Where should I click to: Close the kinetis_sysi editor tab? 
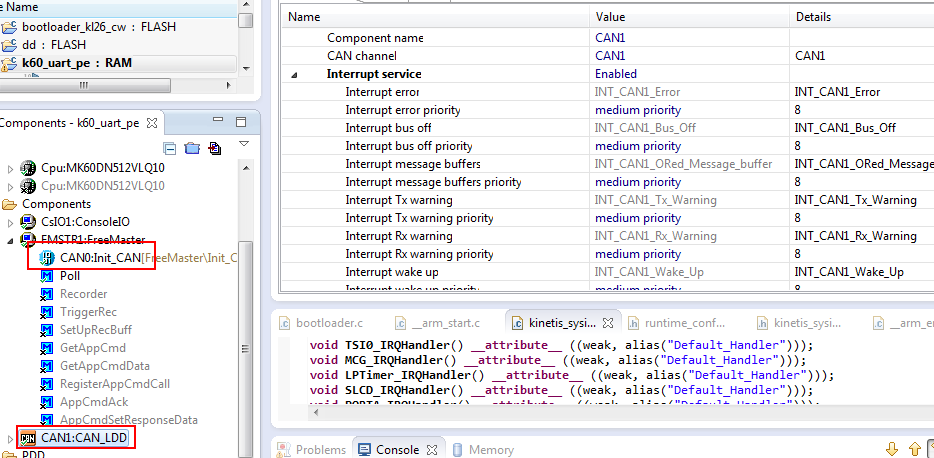(x=607, y=323)
